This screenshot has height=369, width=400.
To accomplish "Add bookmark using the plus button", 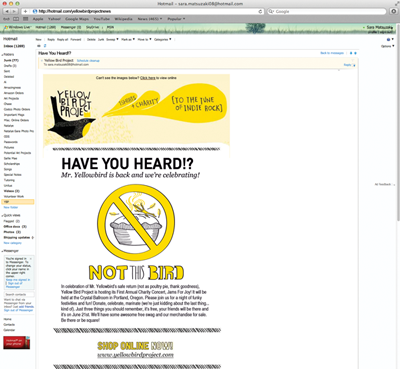I will [x=25, y=11].
